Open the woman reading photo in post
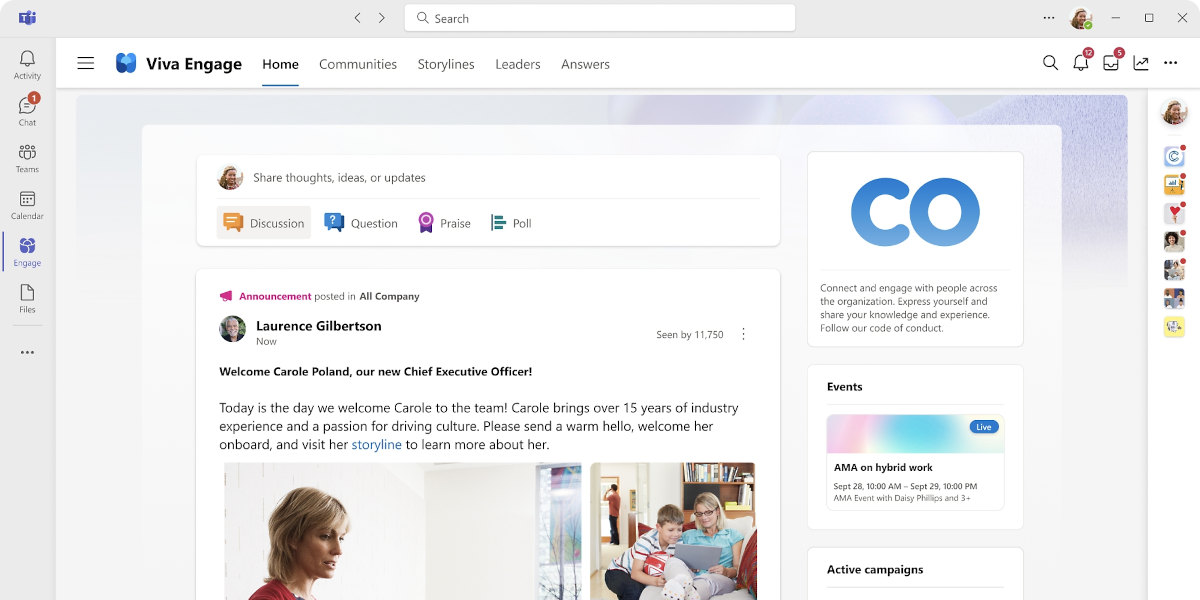 [x=402, y=531]
